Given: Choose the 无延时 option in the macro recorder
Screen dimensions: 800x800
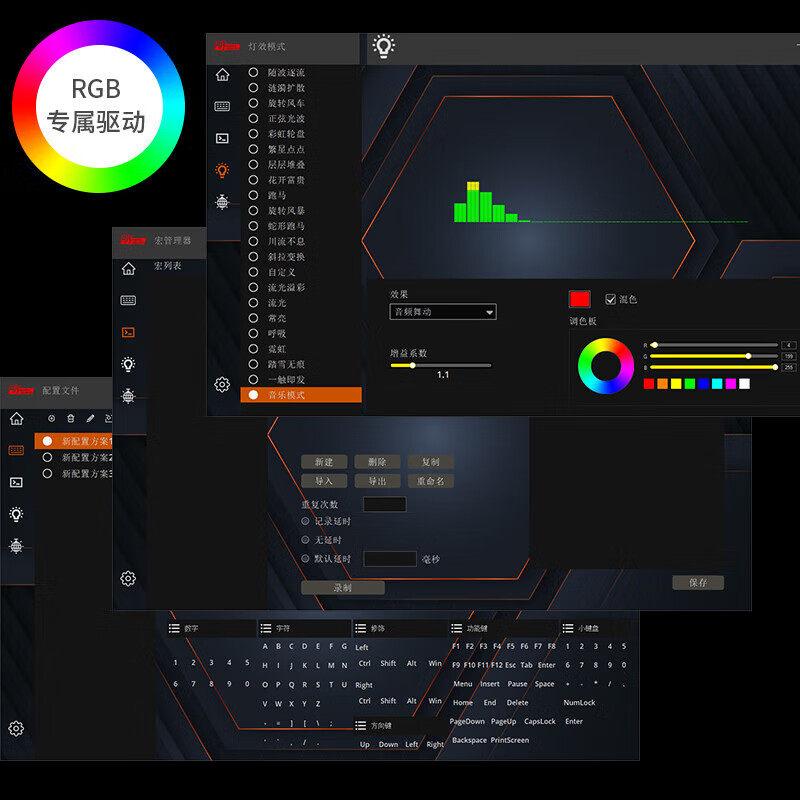Looking at the screenshot, I should point(304,538).
